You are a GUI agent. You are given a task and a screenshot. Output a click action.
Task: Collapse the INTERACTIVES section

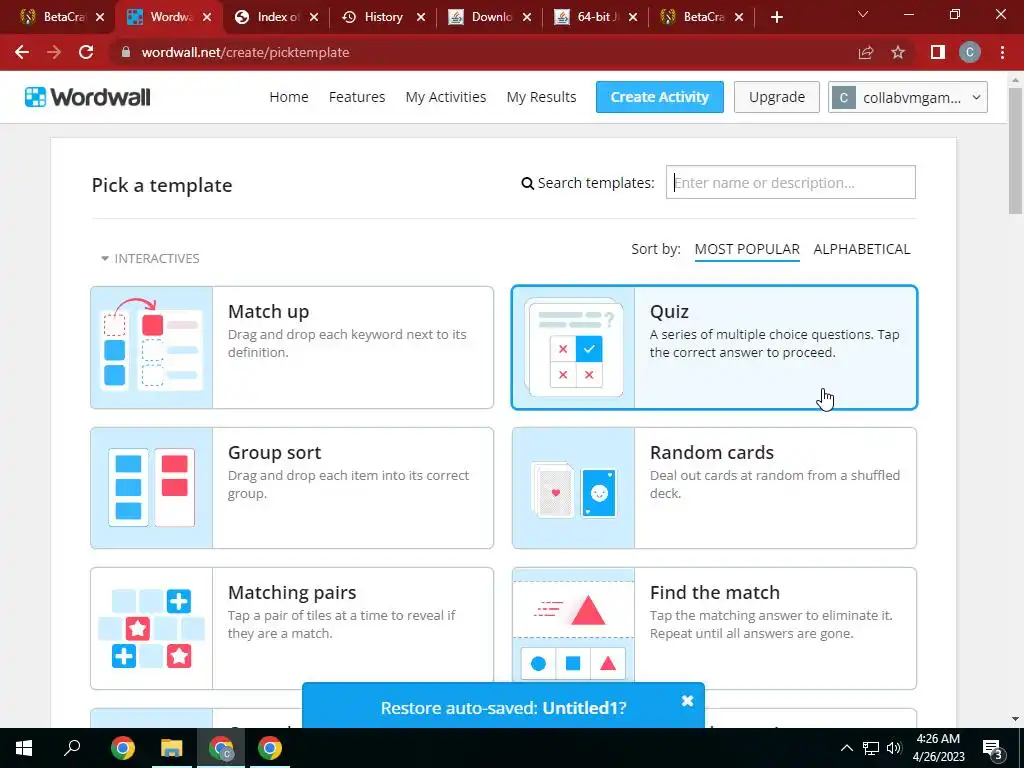pyautogui.click(x=150, y=259)
